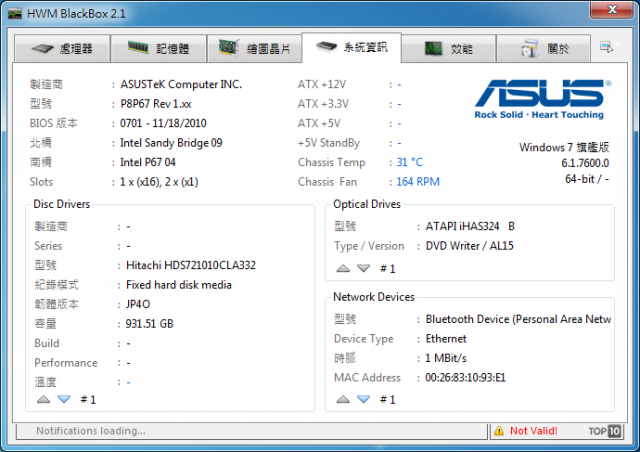Click the 64-bit / - text

pos(587,179)
